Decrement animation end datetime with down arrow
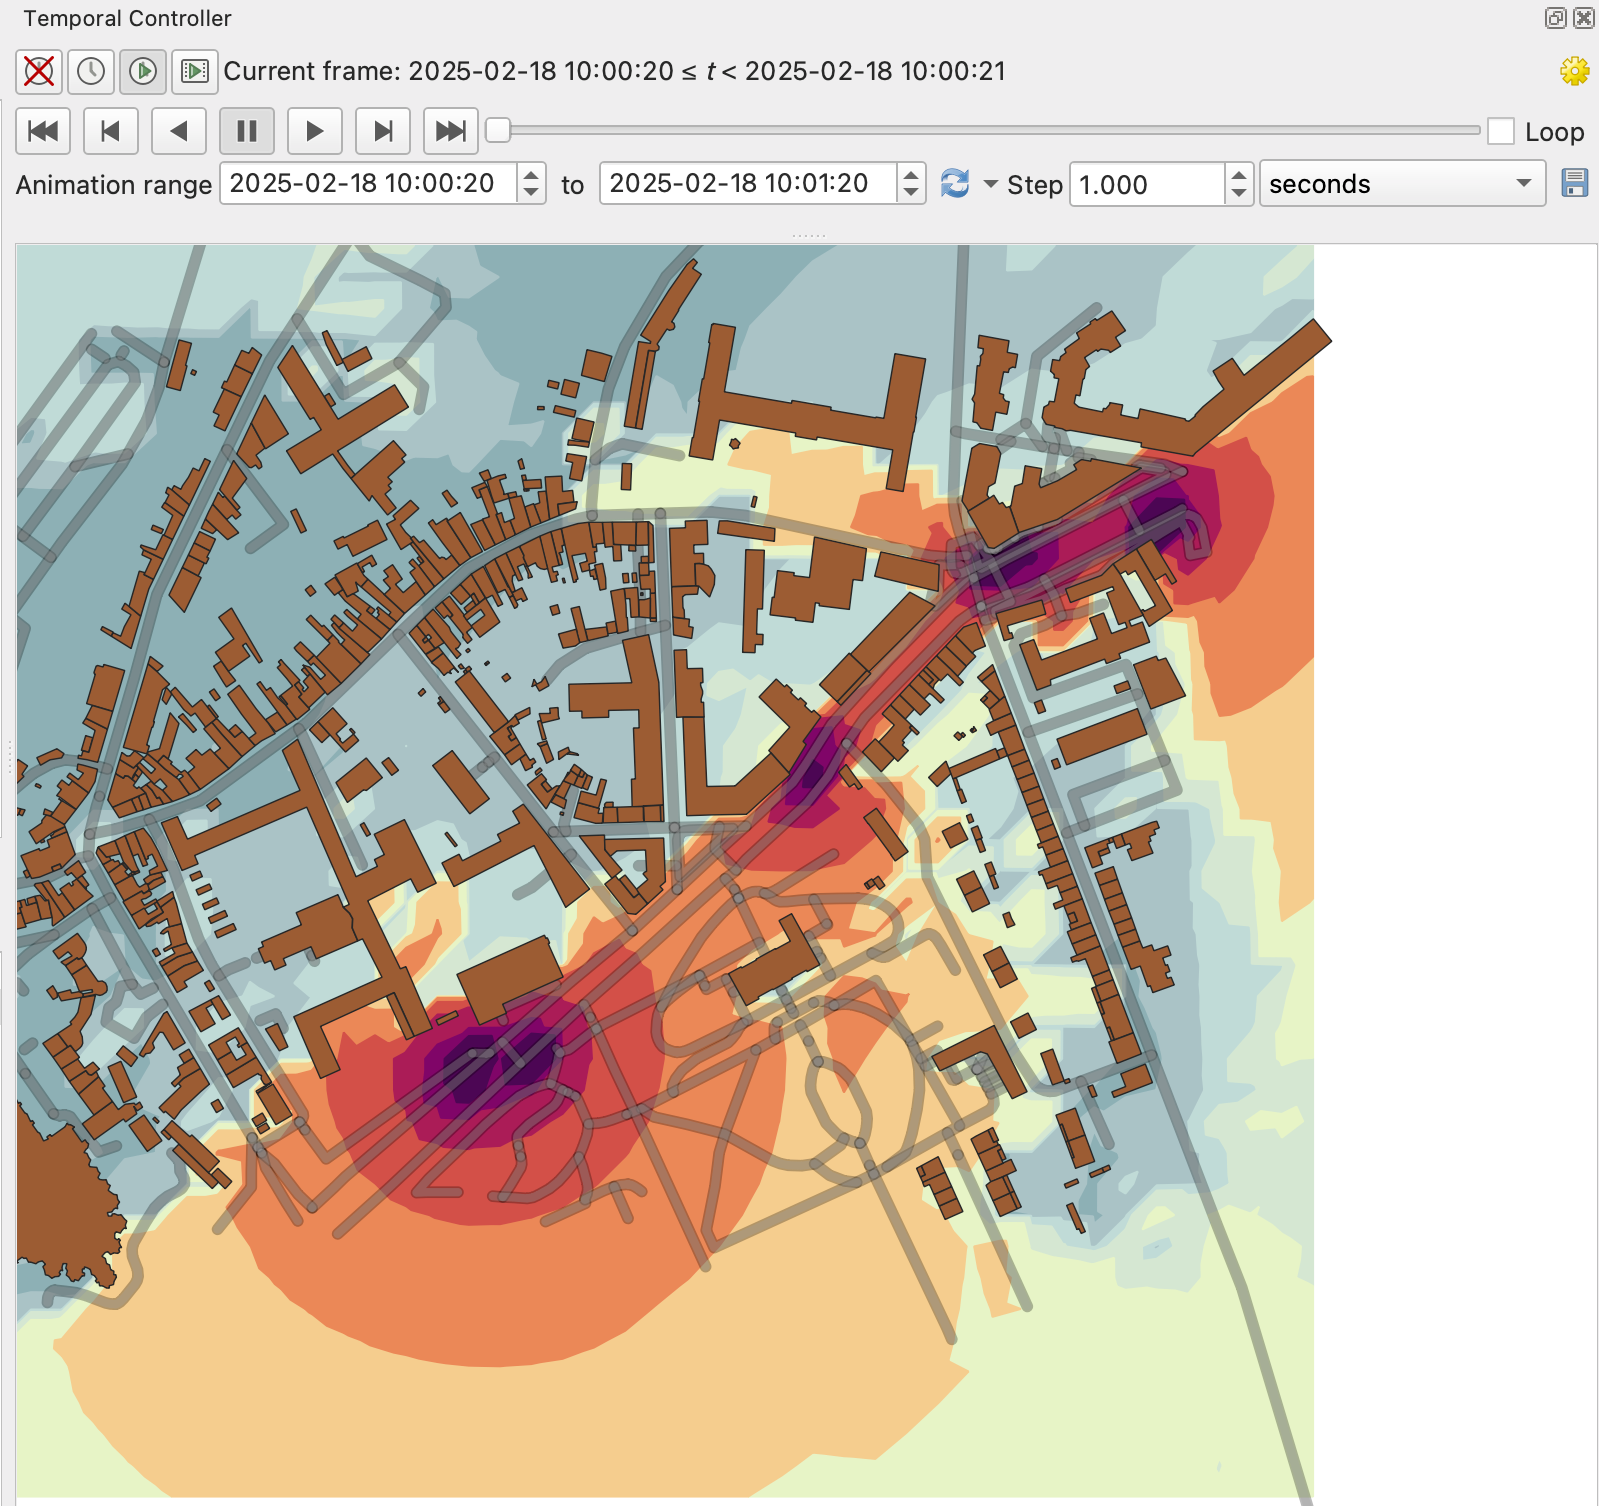The image size is (1599, 1506). coord(911,193)
